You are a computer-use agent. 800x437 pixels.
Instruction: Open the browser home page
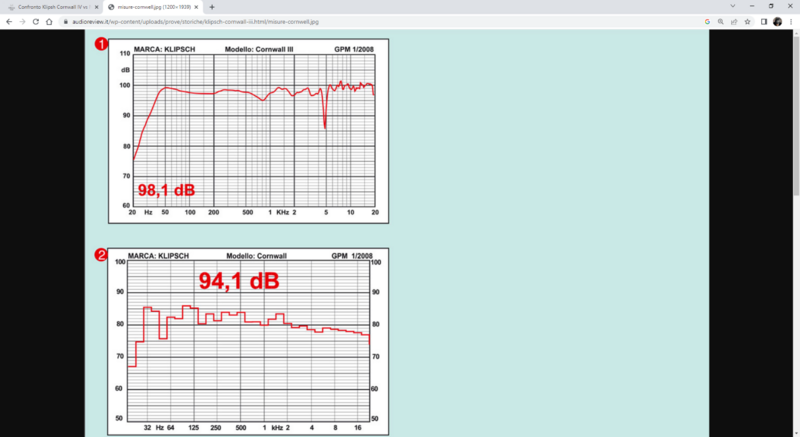(x=49, y=22)
